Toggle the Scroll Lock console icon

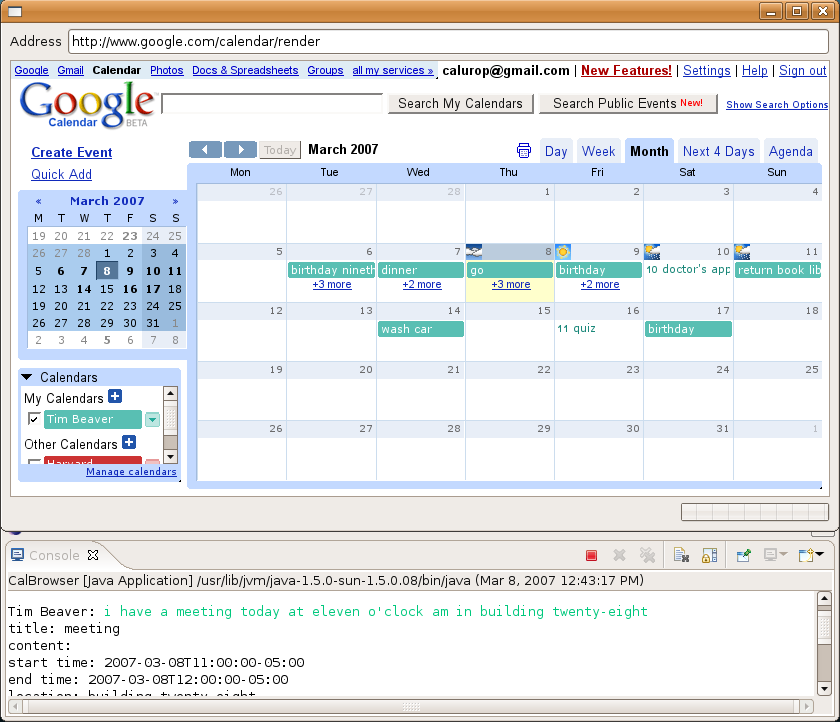pos(709,555)
